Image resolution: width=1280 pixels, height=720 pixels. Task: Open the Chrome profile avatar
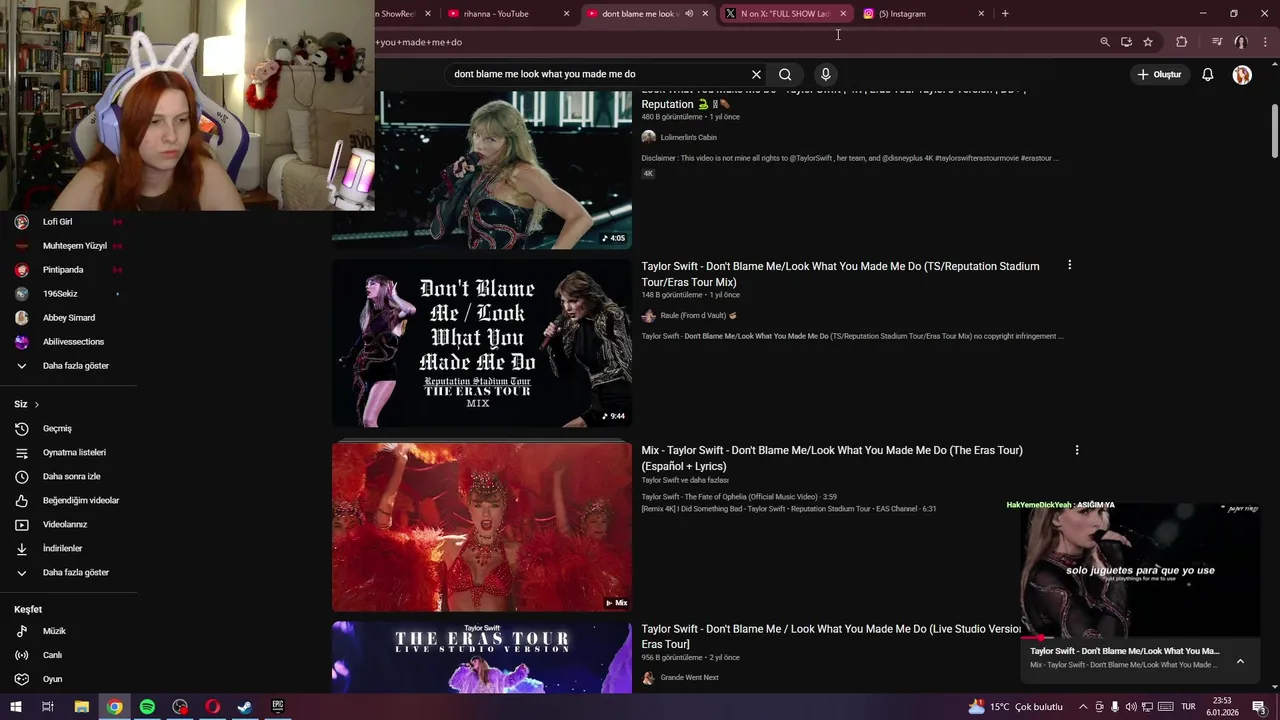tap(1240, 42)
